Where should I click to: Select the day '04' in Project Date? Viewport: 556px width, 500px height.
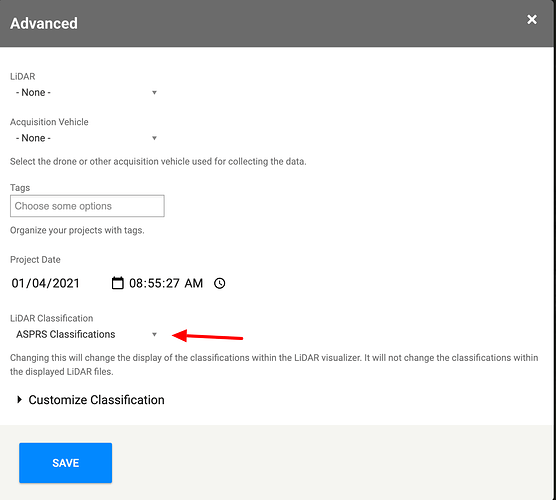tap(40, 283)
